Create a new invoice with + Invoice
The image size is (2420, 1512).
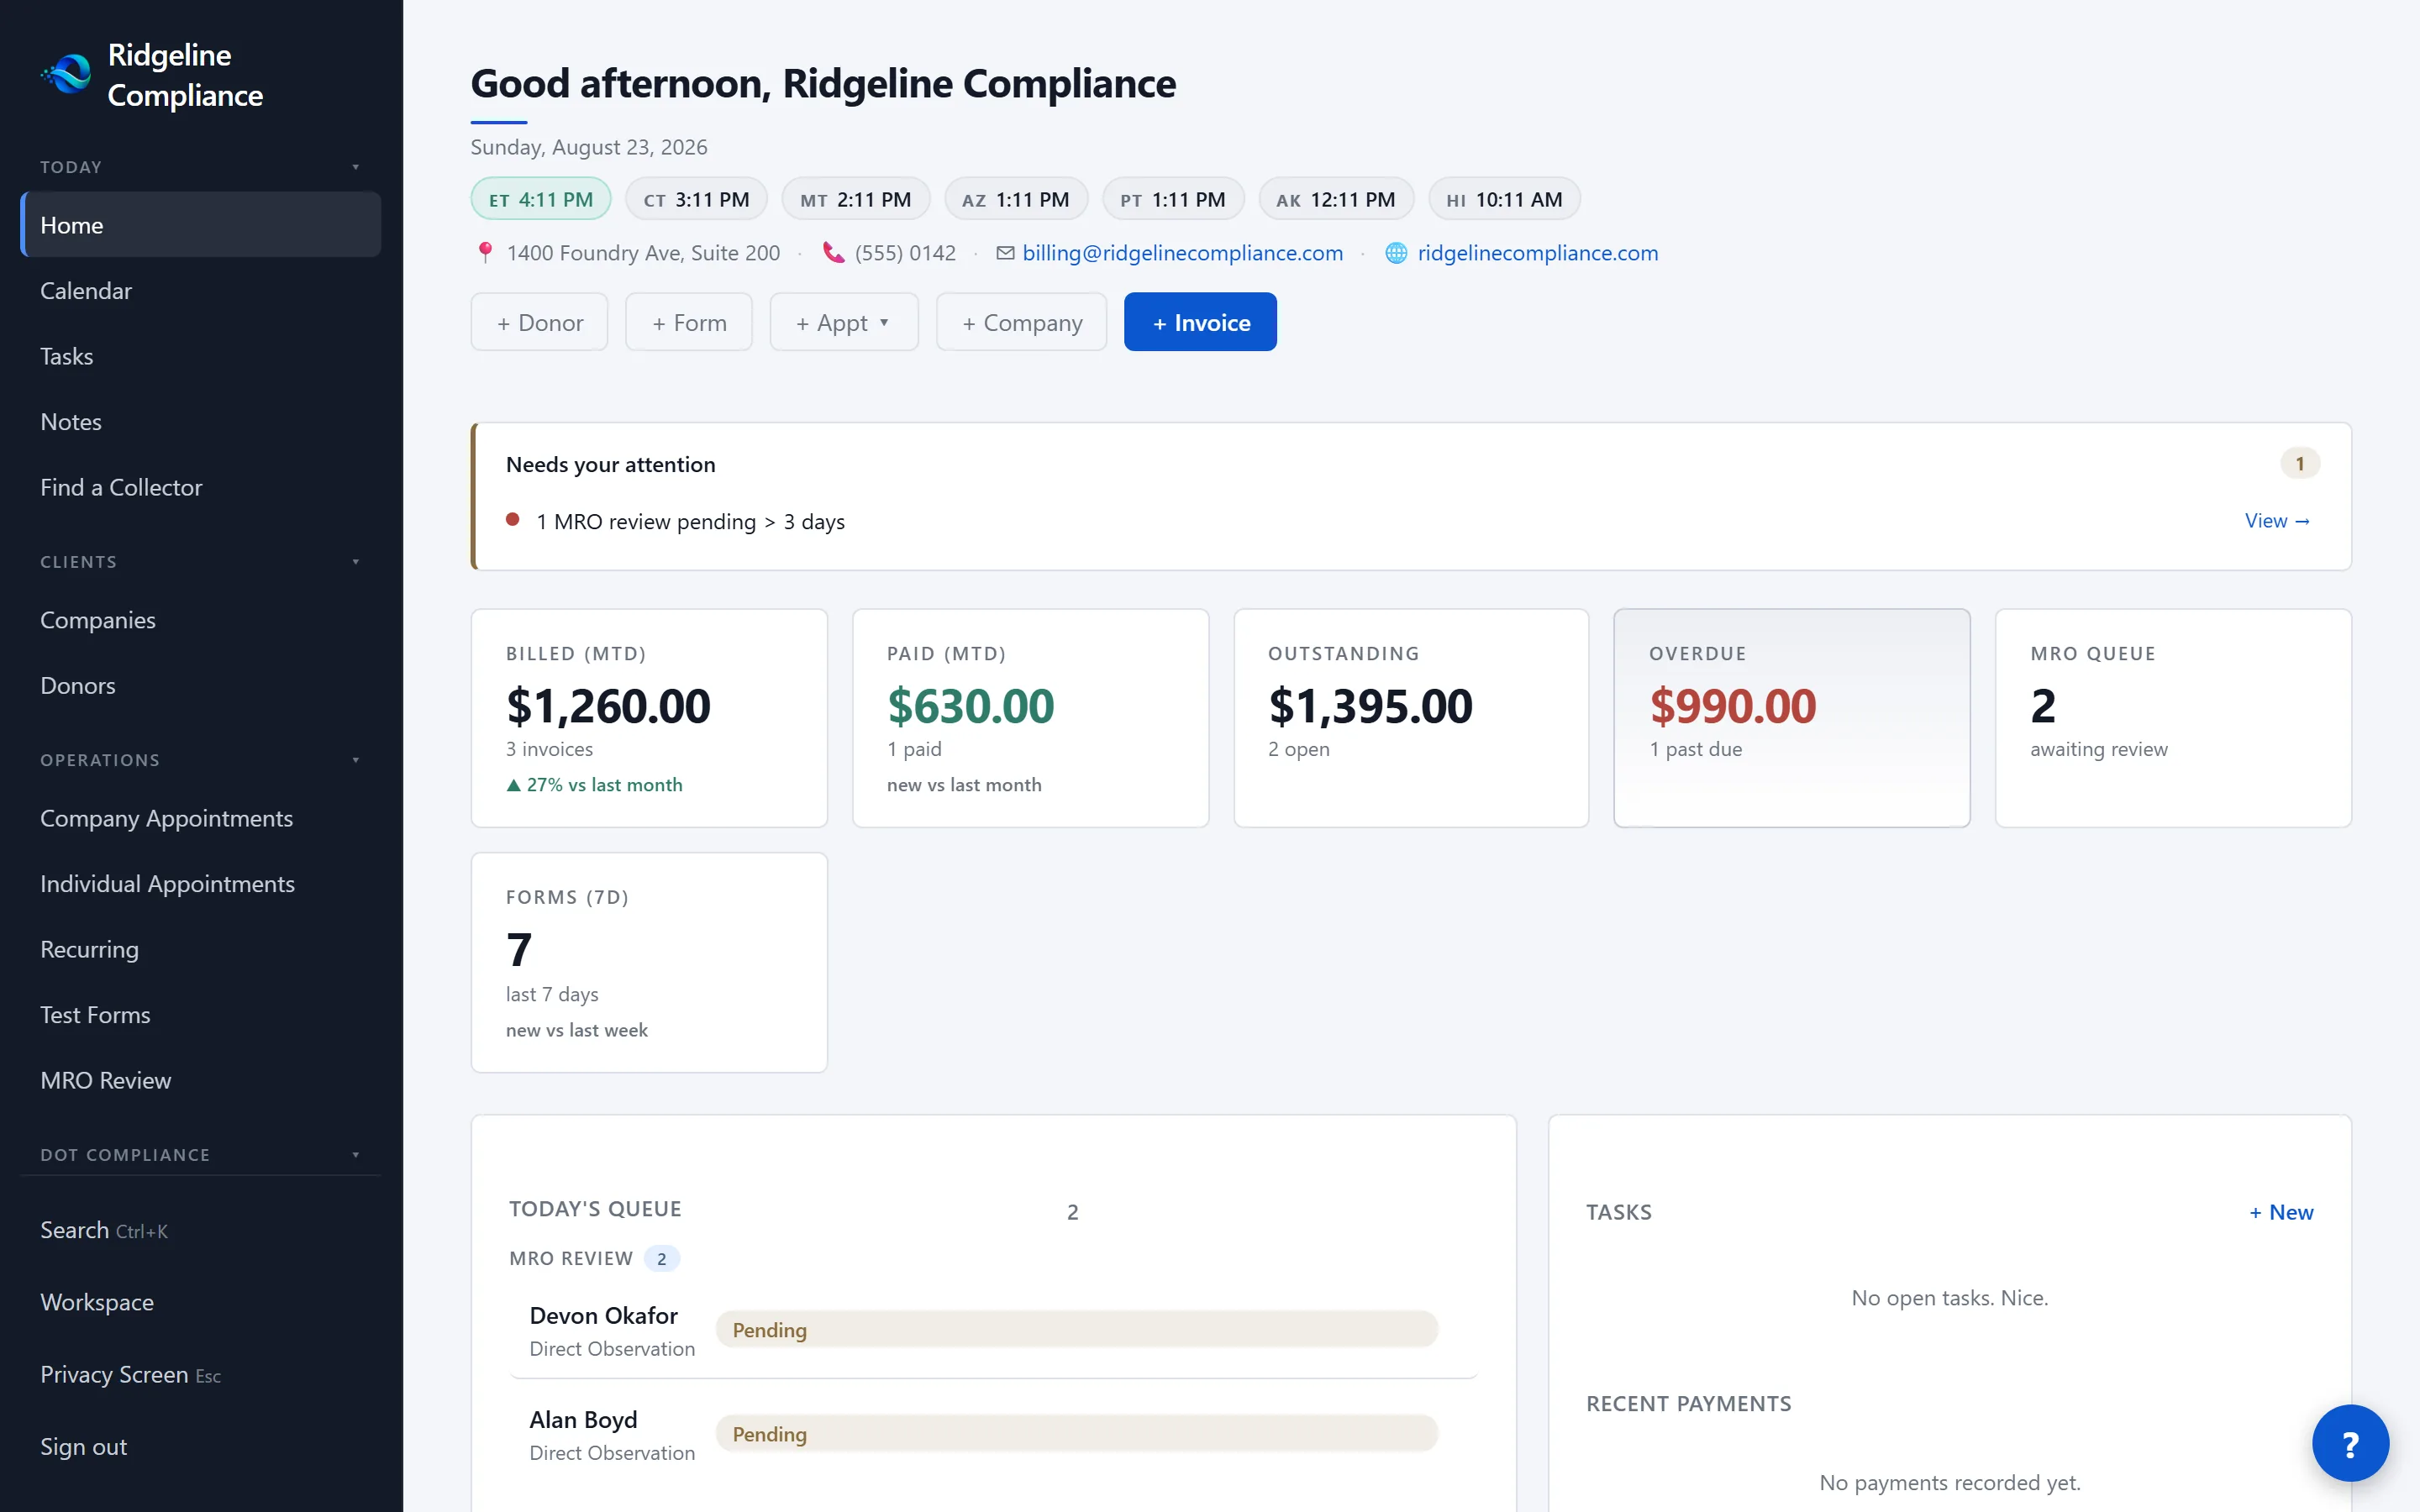1200,322
